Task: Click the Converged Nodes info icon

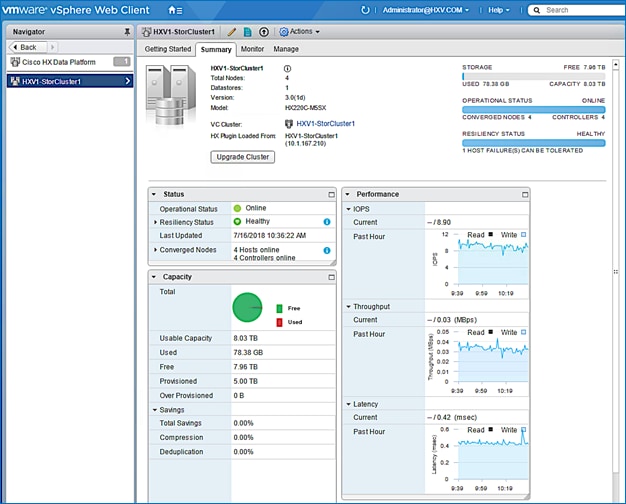Action: click(327, 250)
